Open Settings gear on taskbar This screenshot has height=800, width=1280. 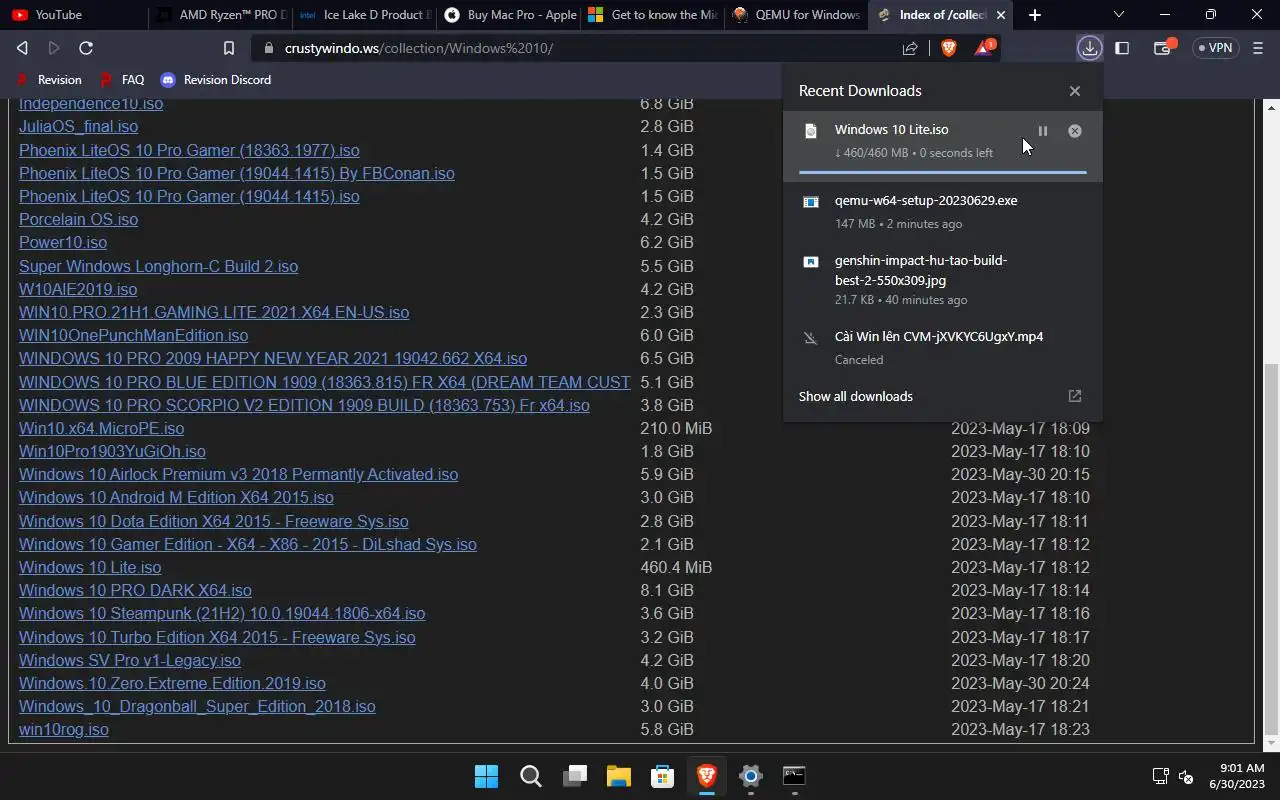coord(750,776)
